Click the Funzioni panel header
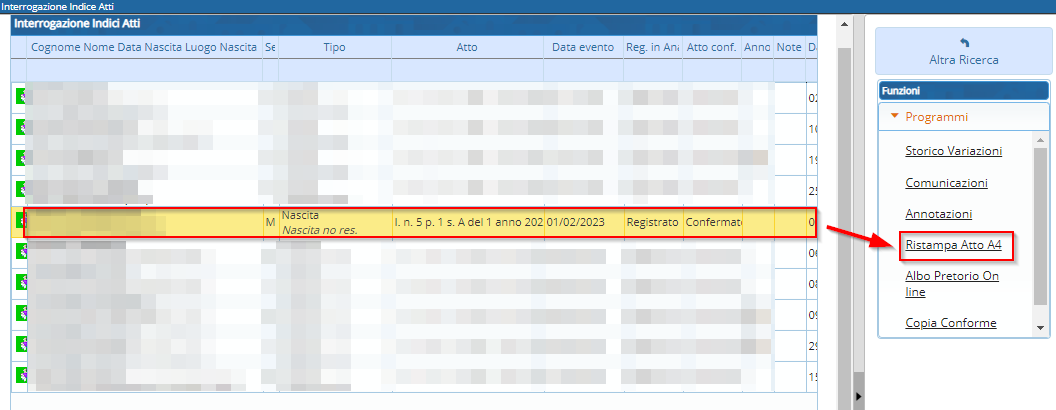Image resolution: width=1056 pixels, height=410 pixels. point(962,90)
